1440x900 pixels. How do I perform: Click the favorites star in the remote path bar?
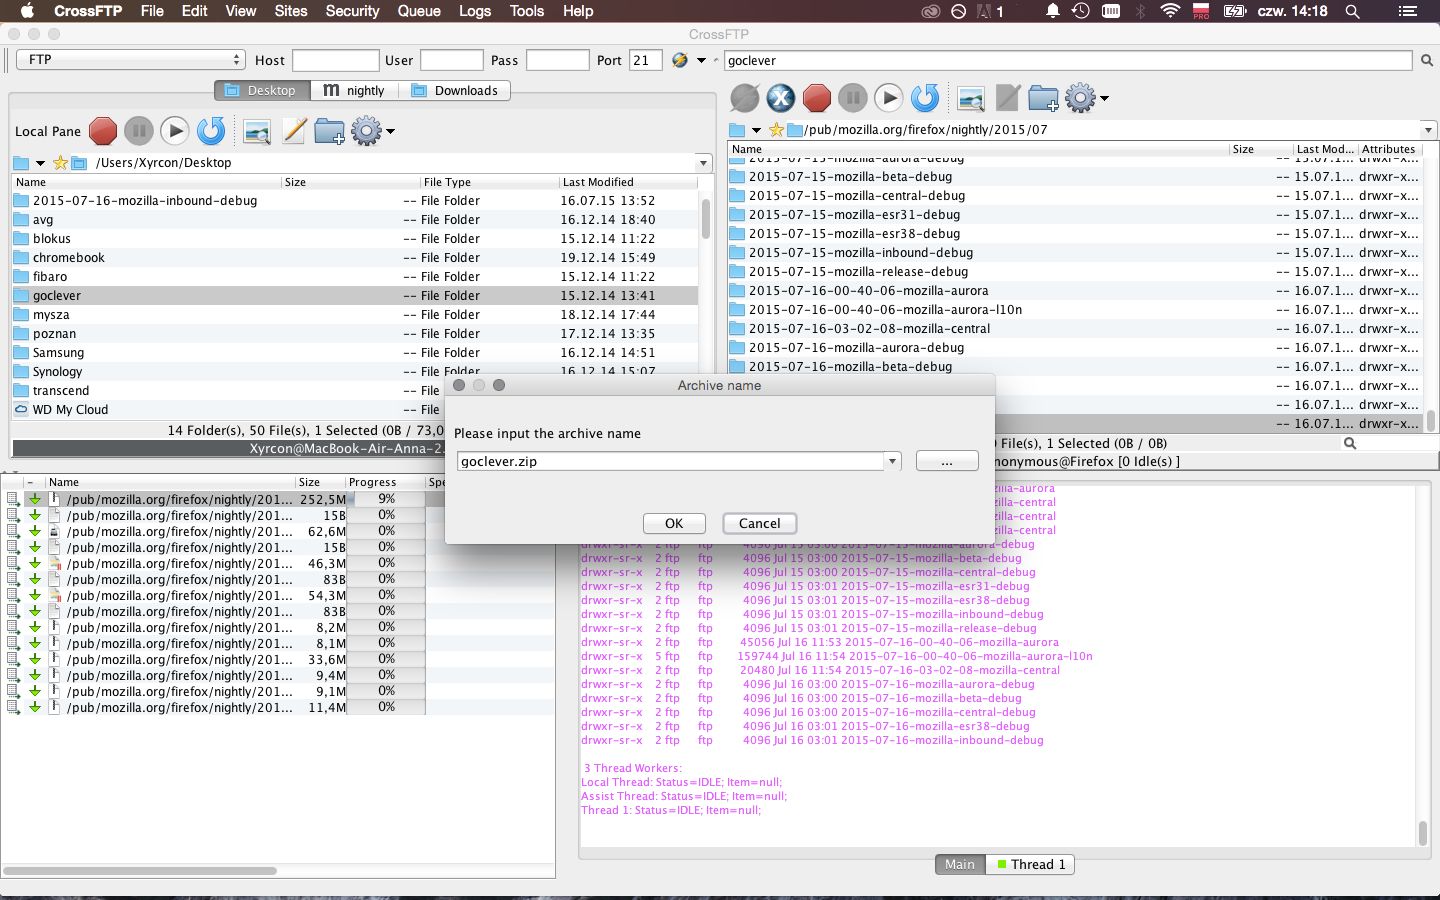pos(776,130)
